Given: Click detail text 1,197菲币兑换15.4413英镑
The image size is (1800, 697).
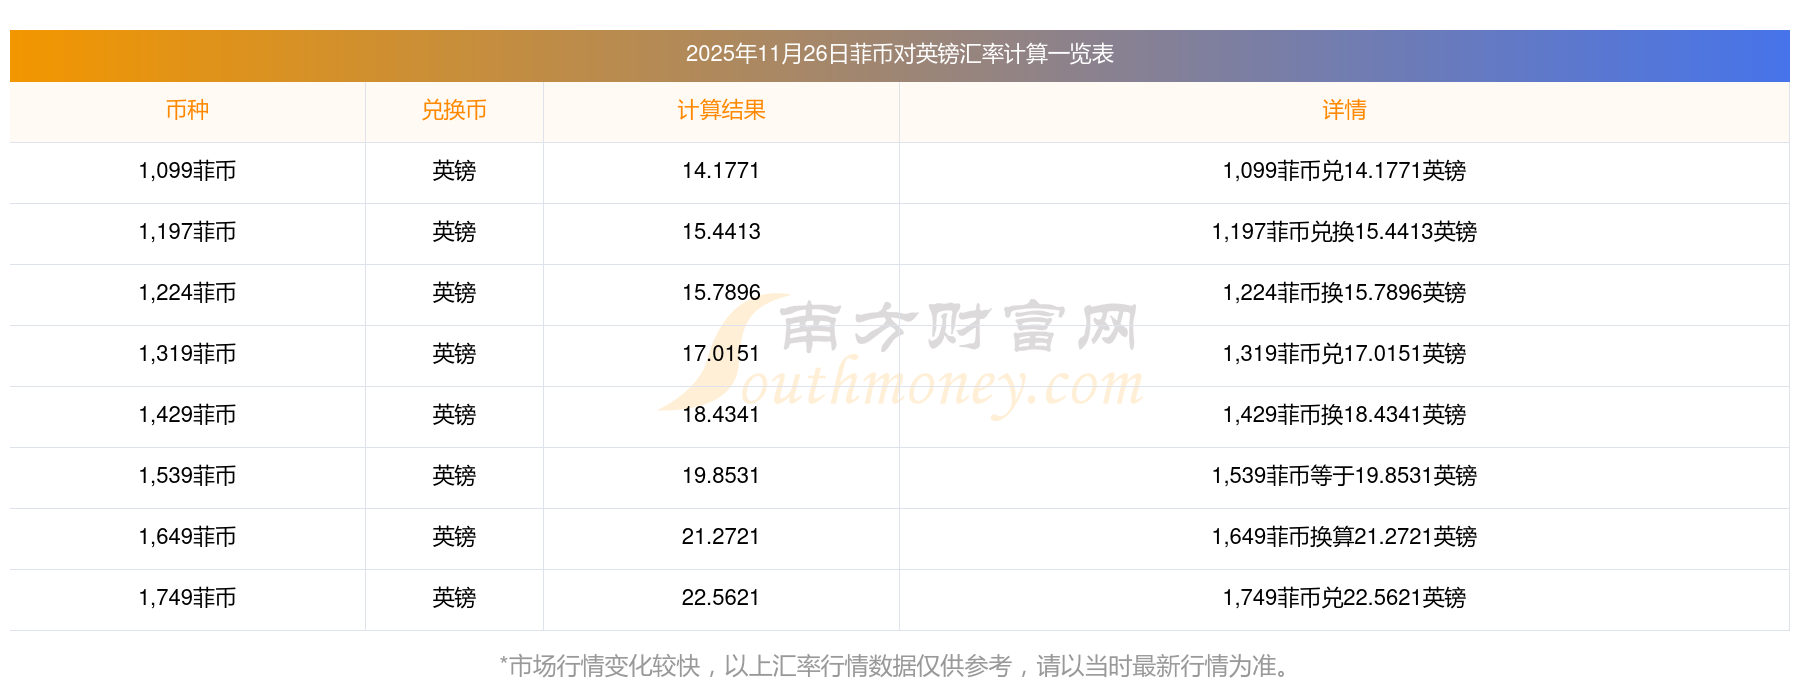Looking at the screenshot, I should coord(1344,232).
